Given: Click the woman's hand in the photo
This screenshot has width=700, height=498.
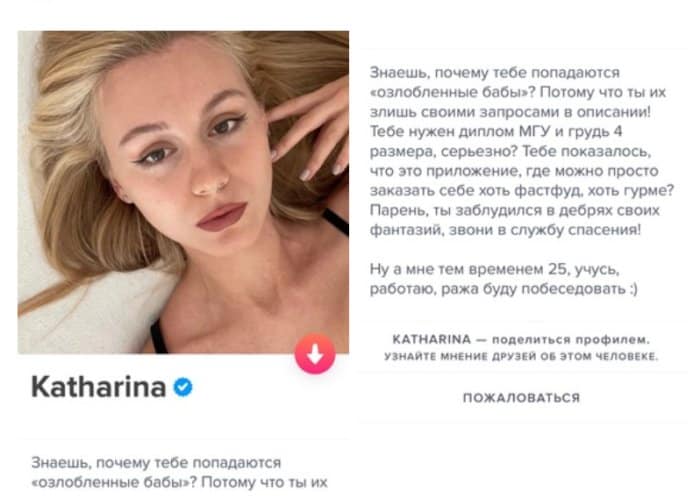Looking at the screenshot, I should pos(312,129).
